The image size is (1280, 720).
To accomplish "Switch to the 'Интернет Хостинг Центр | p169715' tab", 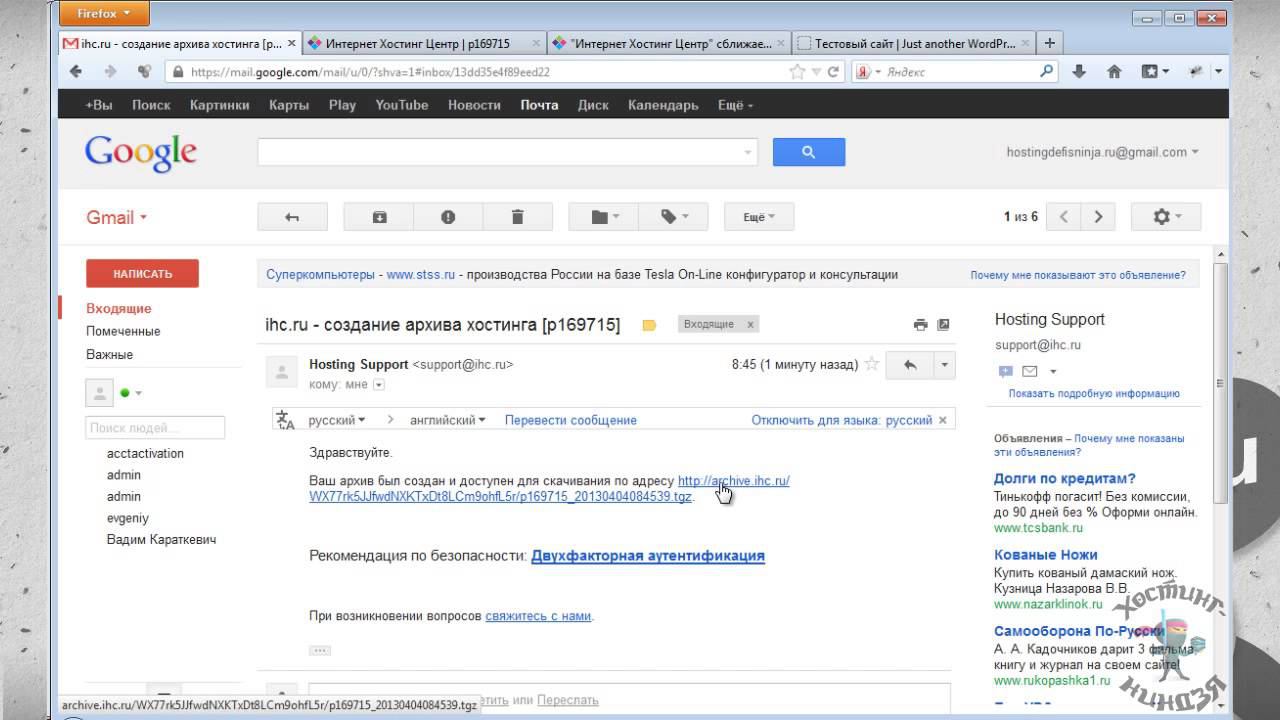I will point(426,43).
